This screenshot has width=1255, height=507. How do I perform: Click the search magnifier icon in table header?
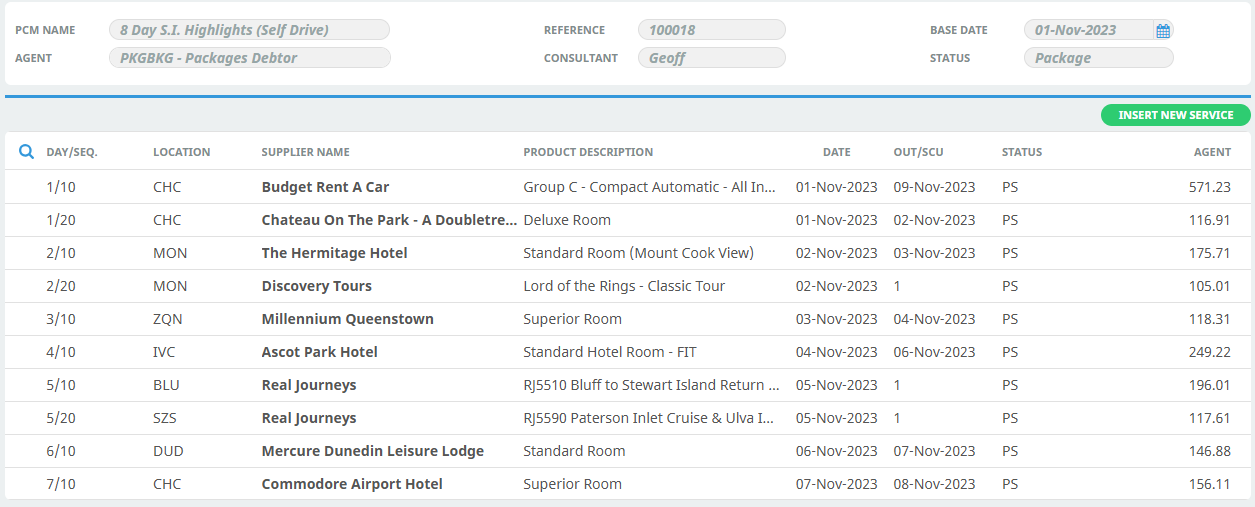pos(27,152)
